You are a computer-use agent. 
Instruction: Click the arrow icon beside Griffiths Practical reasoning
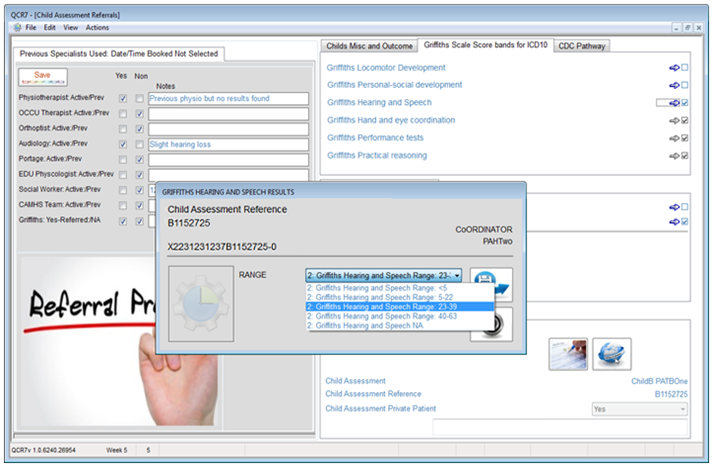click(x=674, y=156)
